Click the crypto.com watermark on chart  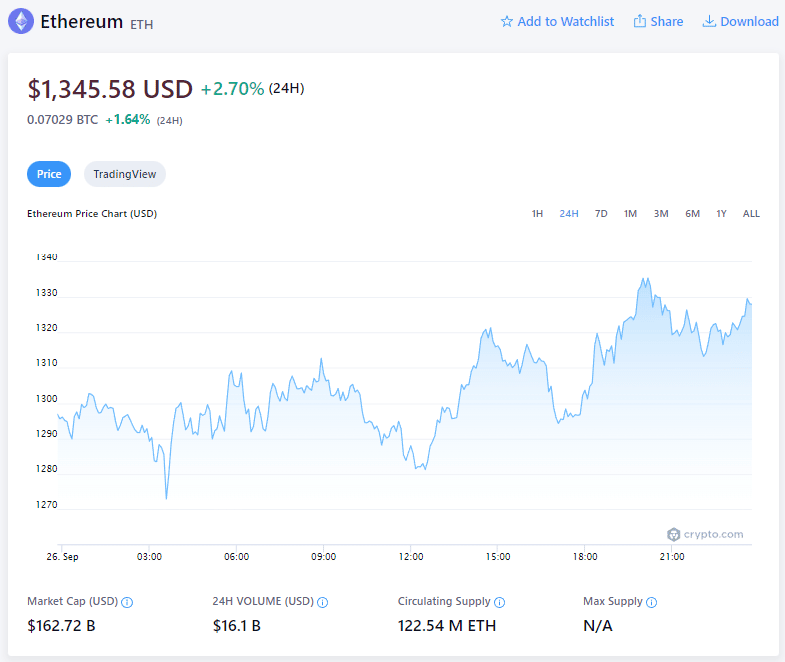point(705,534)
